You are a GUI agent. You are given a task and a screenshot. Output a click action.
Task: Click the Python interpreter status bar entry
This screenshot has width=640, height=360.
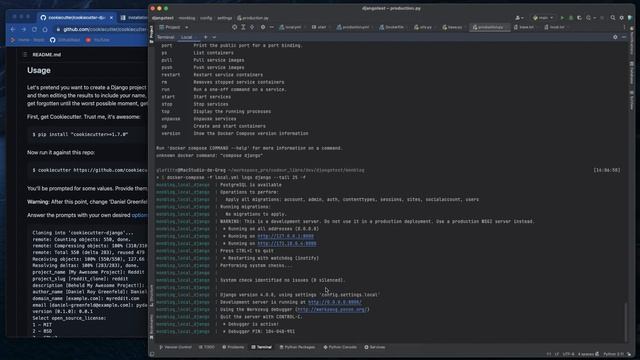click(x=613, y=354)
